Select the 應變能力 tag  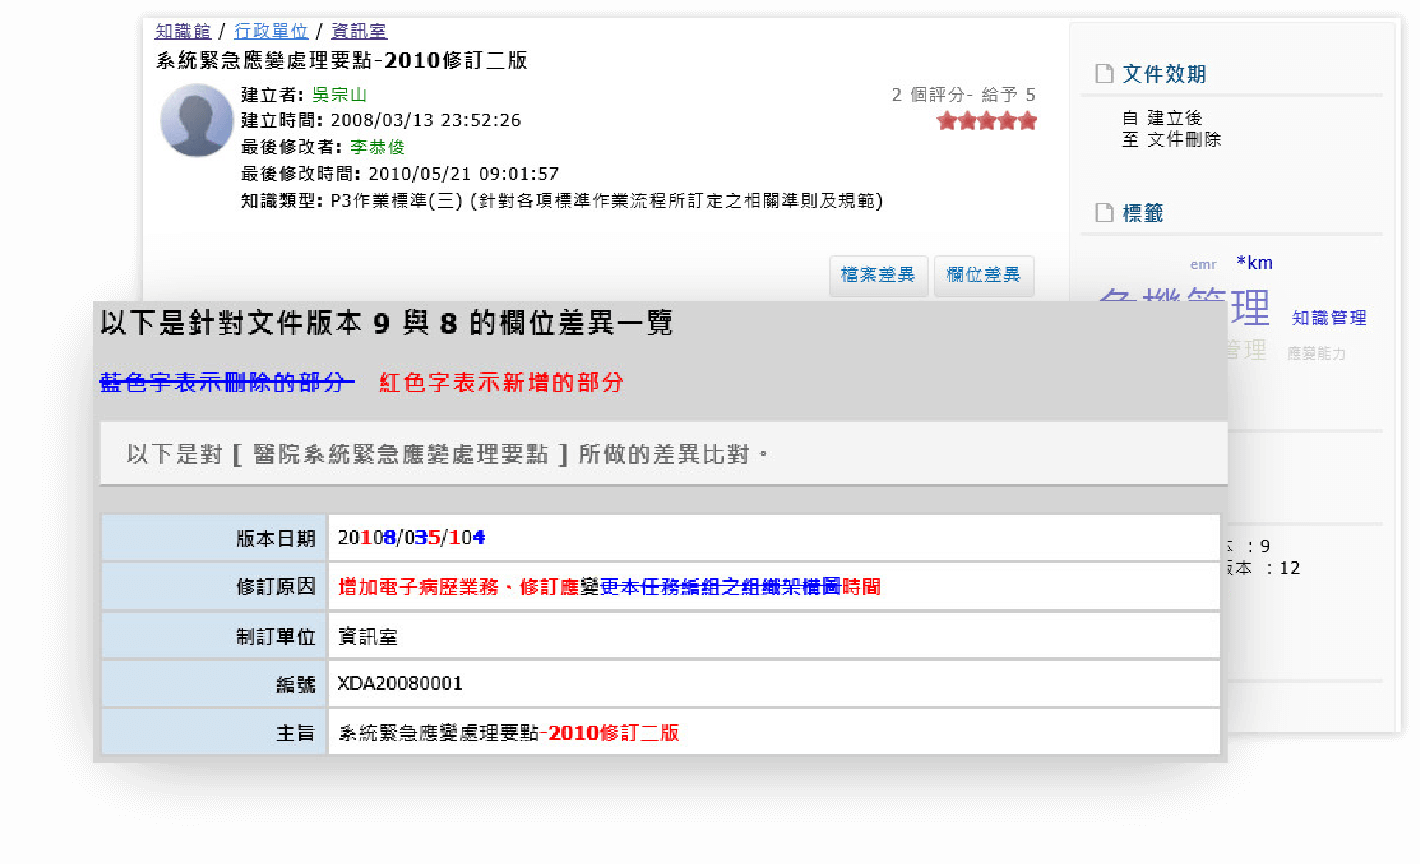click(1316, 354)
